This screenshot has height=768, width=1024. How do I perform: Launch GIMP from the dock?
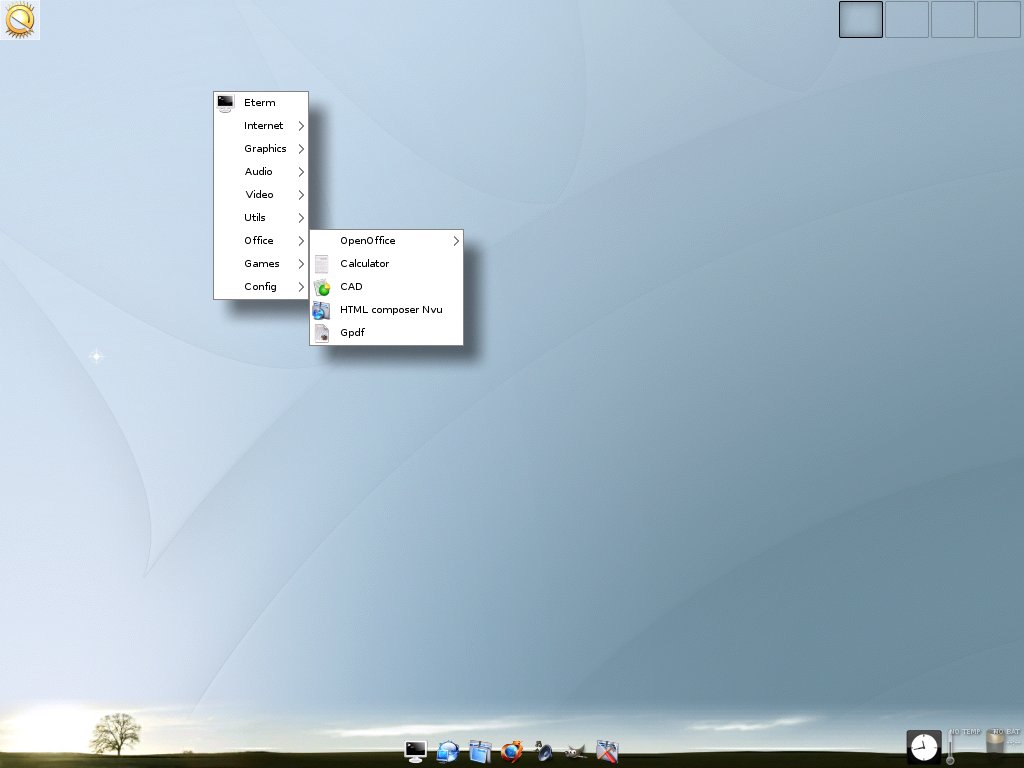pyautogui.click(x=575, y=753)
